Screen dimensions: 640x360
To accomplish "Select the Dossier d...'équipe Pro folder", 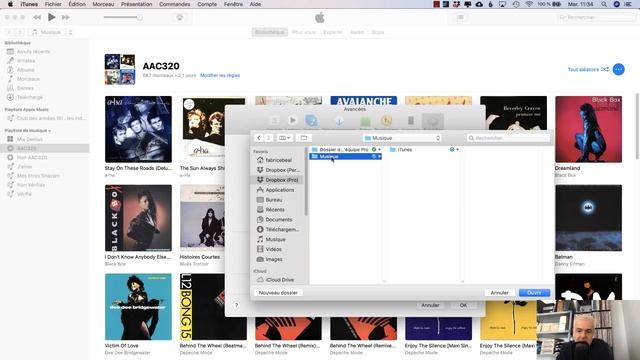I will pyautogui.click(x=345, y=149).
